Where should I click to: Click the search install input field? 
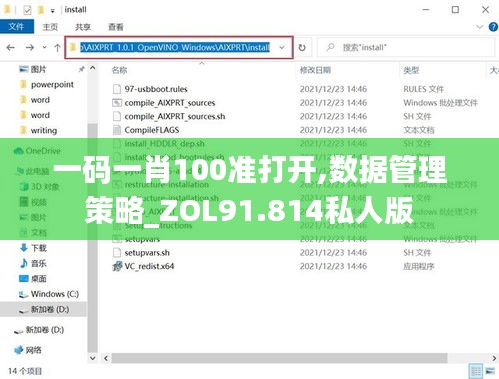406,48
